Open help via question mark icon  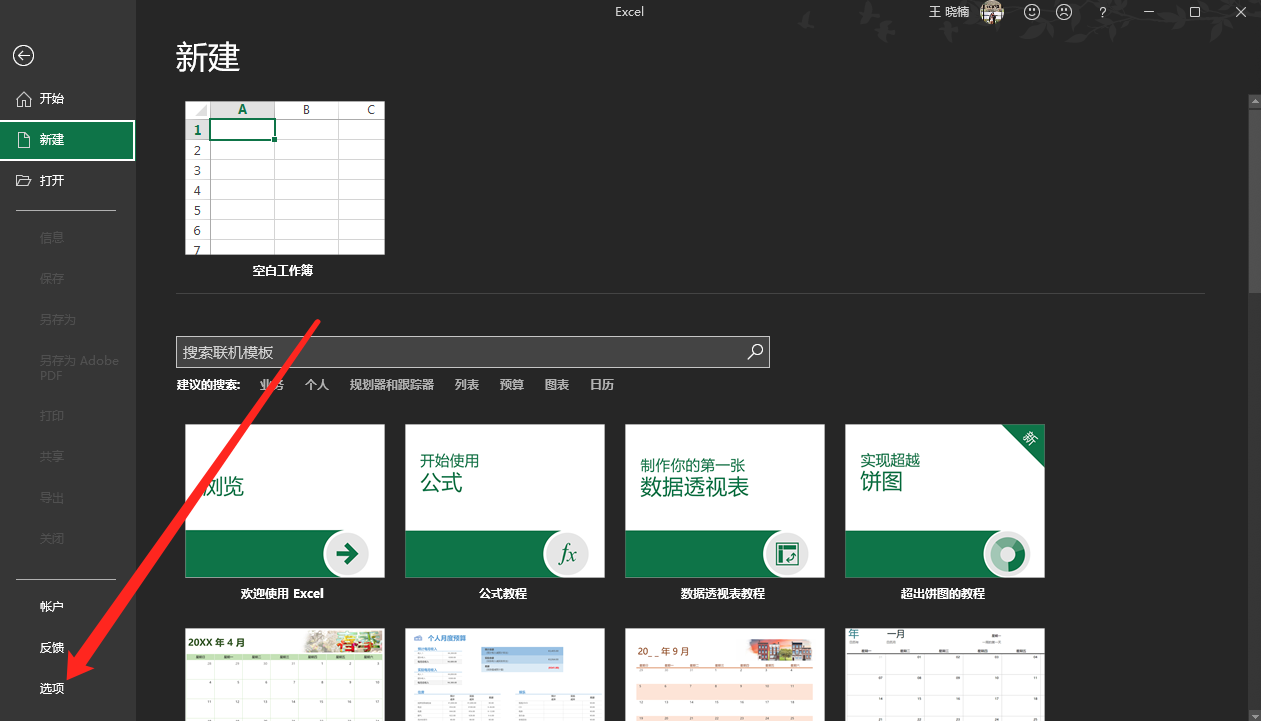(1103, 12)
